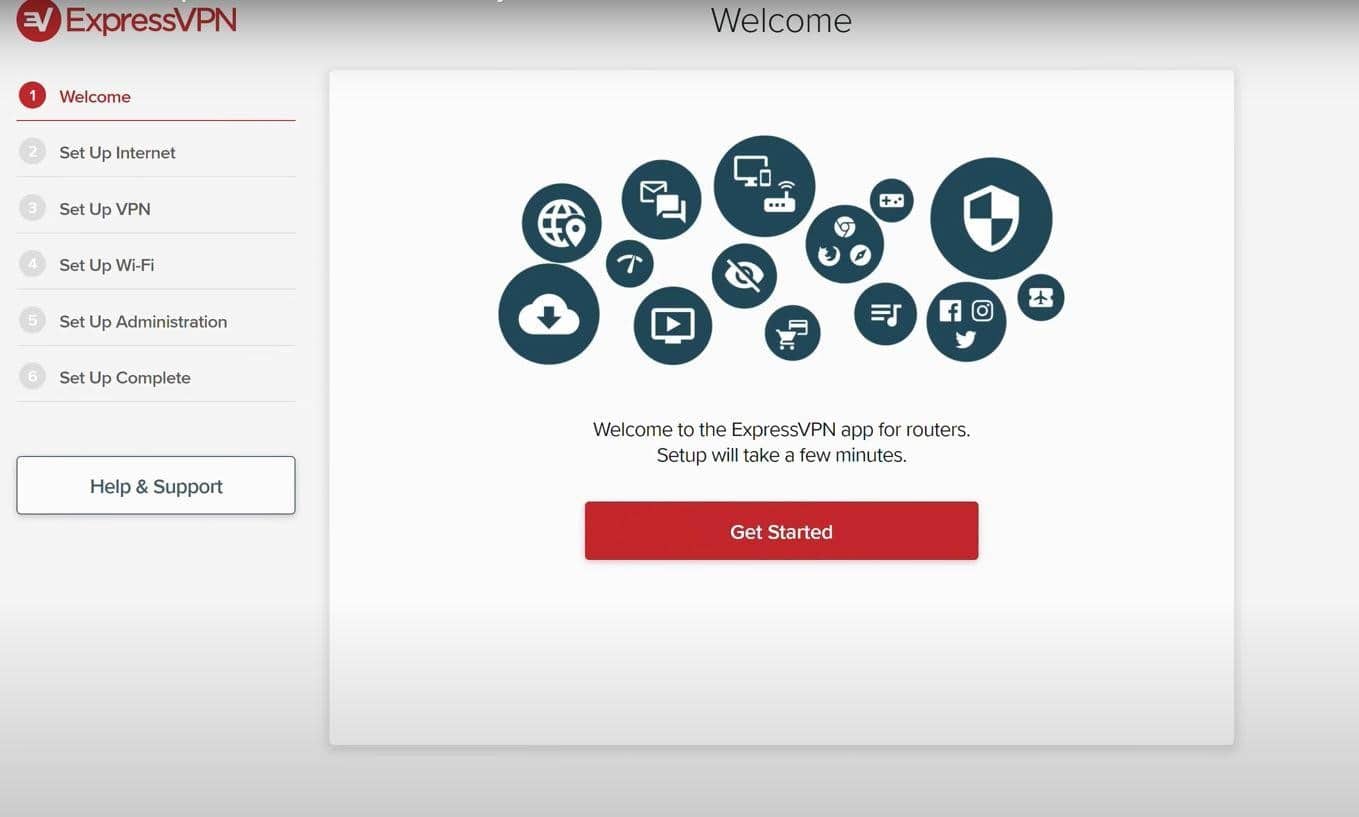Click the shopping cart payment icon

click(792, 333)
